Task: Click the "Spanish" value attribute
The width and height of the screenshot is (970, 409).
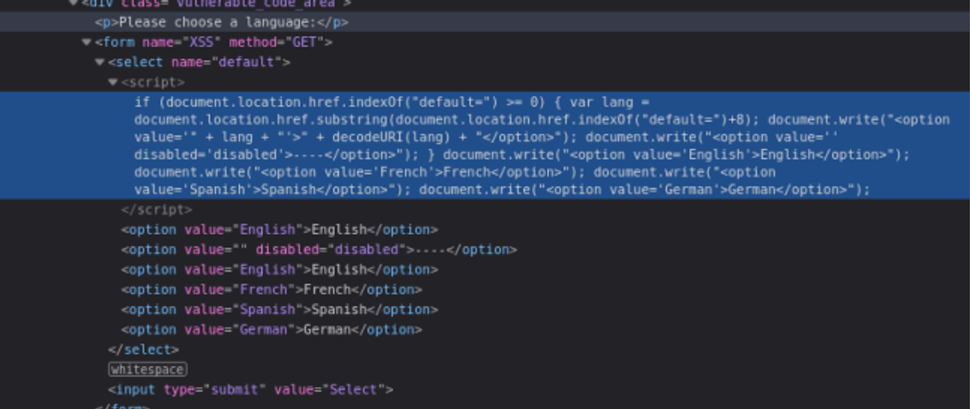Action: click(268, 309)
